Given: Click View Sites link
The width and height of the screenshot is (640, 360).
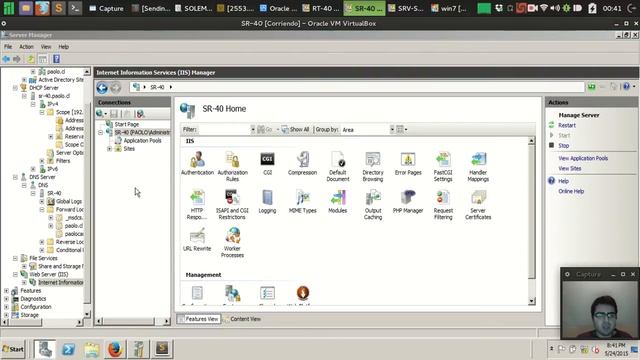Looking at the screenshot, I should pyautogui.click(x=569, y=168).
